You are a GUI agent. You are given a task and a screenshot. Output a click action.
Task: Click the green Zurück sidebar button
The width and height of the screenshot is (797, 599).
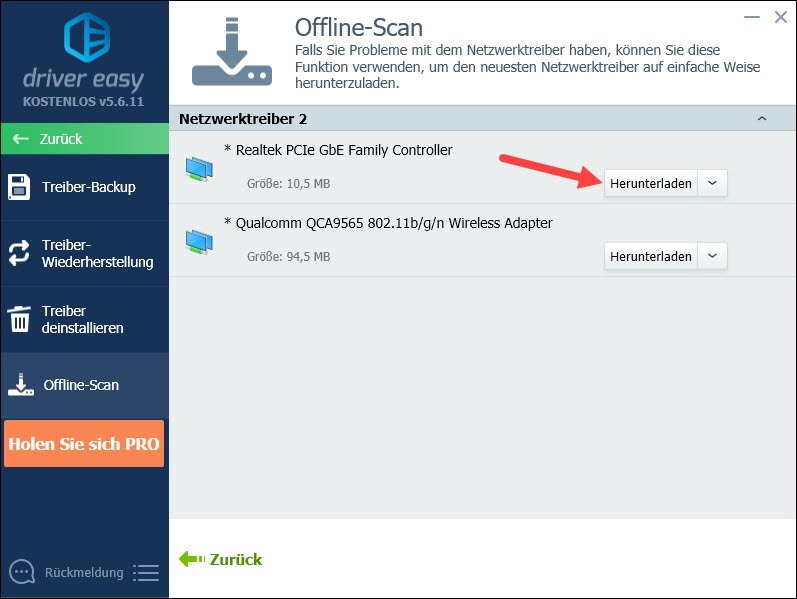[85, 138]
